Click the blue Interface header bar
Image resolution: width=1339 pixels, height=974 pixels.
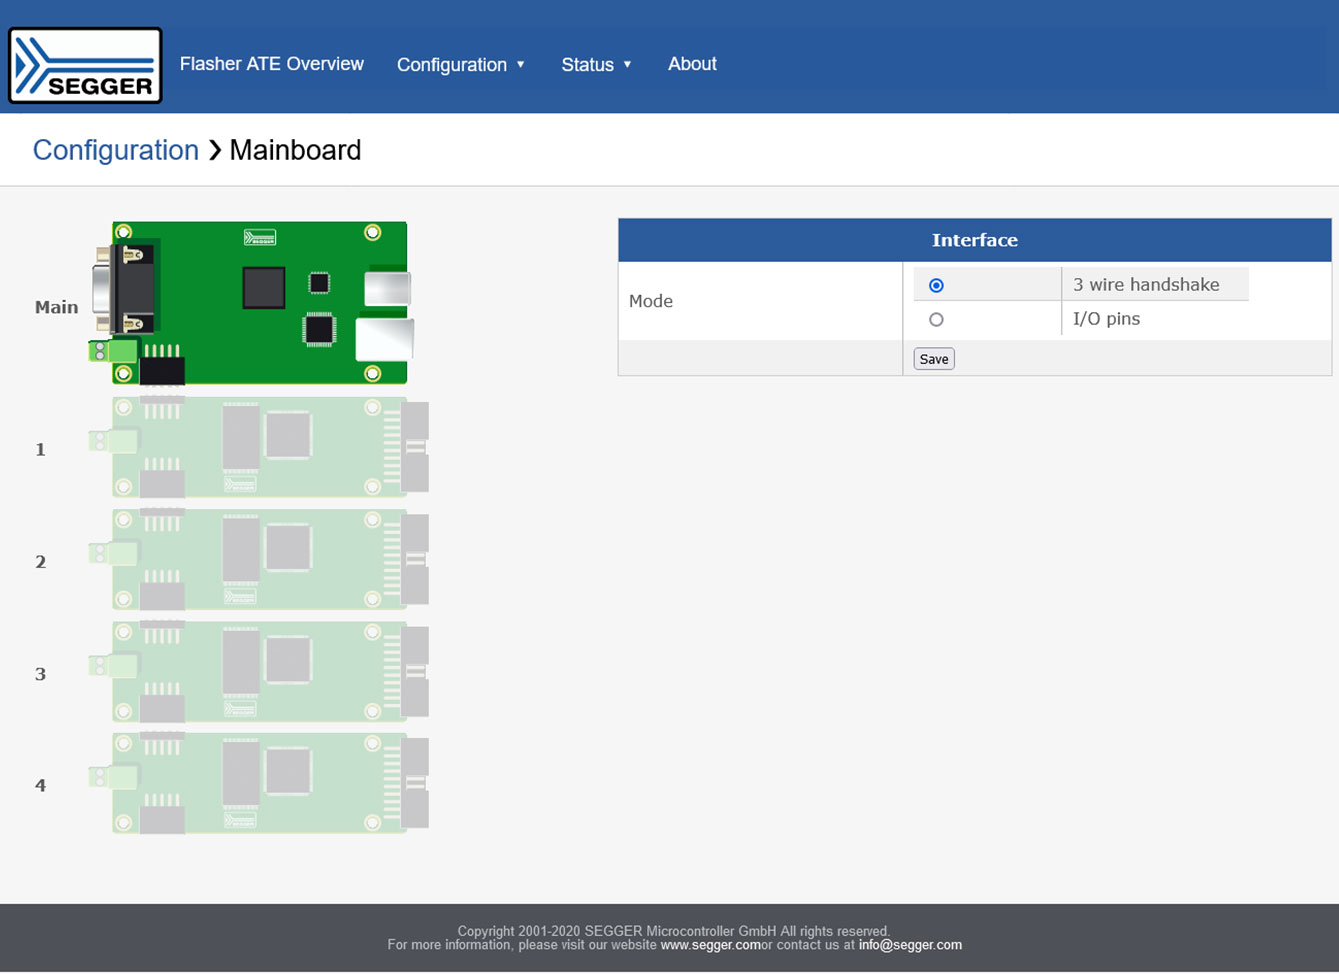tap(973, 239)
